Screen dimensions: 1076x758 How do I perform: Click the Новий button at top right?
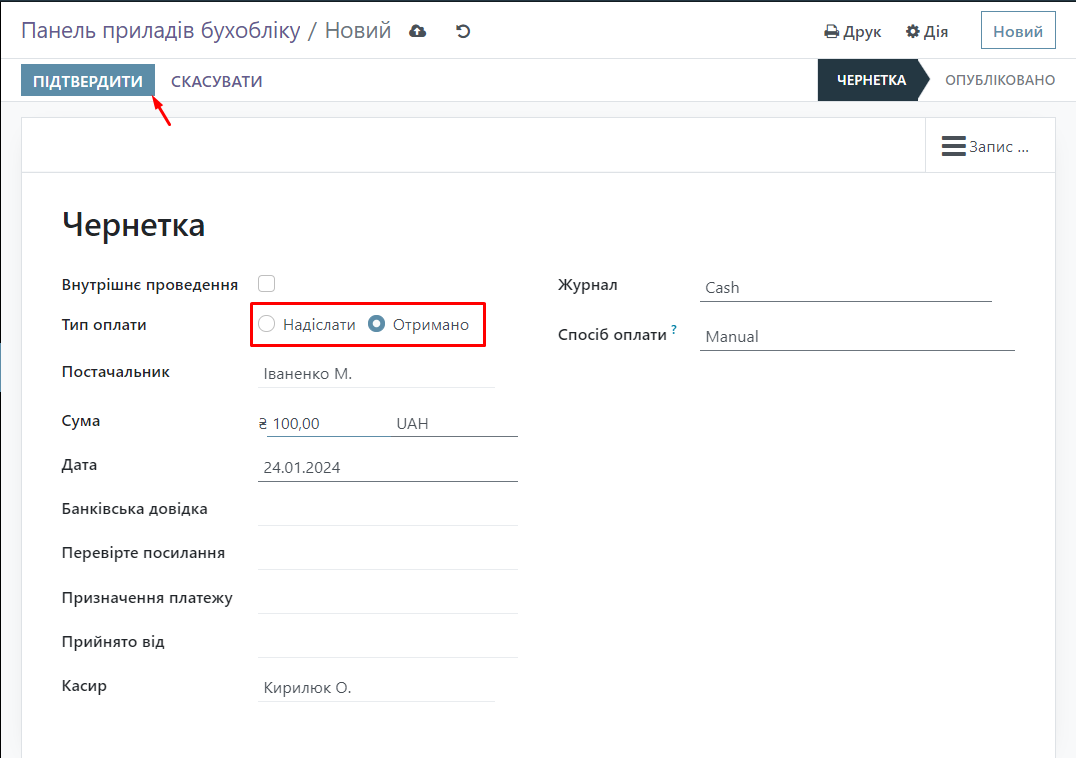click(x=1017, y=31)
